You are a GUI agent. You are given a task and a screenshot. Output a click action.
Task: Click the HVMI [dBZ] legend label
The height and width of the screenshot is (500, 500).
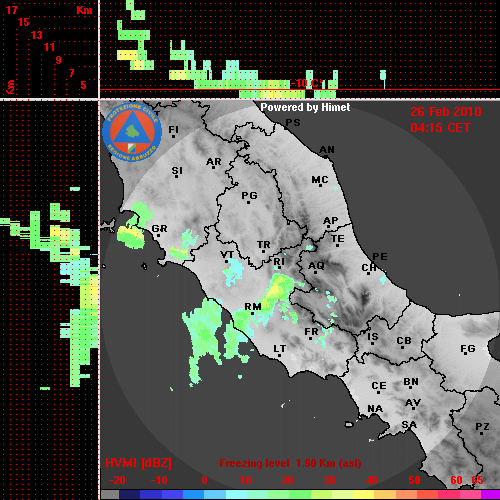click(138, 463)
